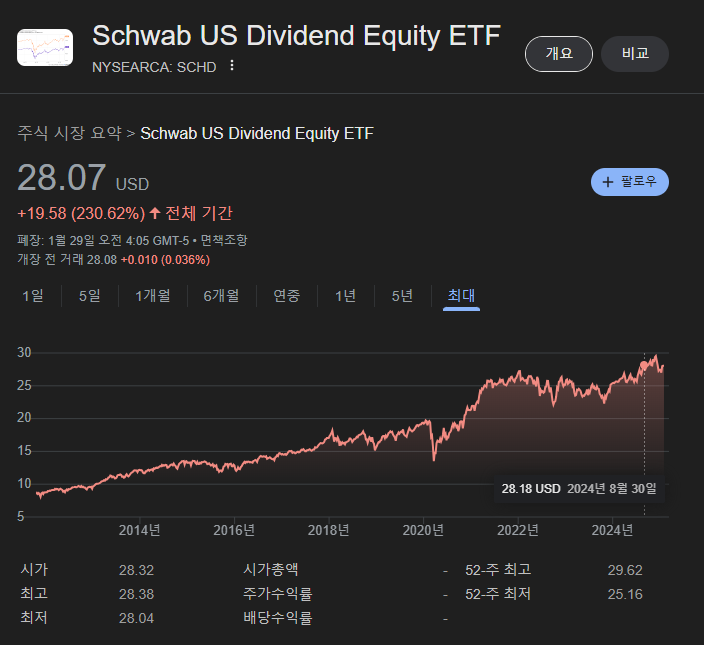The height and width of the screenshot is (645, 704).
Task: Click the 28.07 current price value
Action: 62,178
